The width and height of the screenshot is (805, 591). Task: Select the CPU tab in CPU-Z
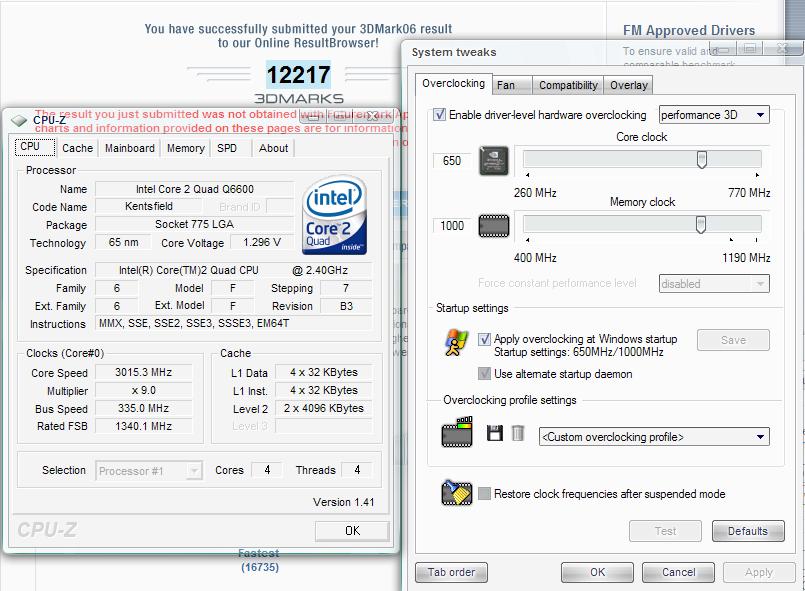pos(34,147)
